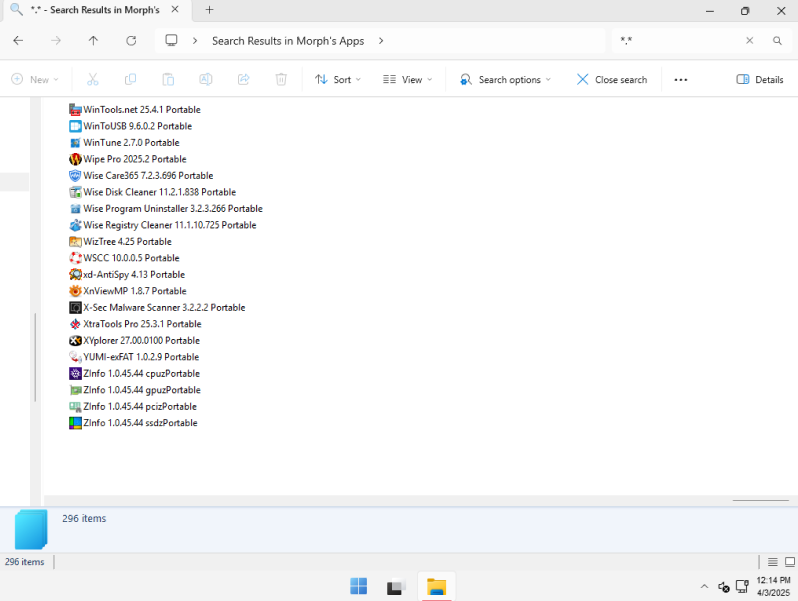Image resolution: width=798 pixels, height=601 pixels.
Task: Open Task View on taskbar
Action: [396, 587]
